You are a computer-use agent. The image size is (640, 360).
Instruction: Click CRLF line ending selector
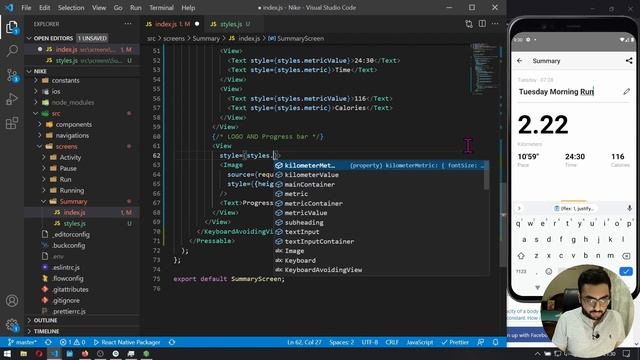pos(392,342)
